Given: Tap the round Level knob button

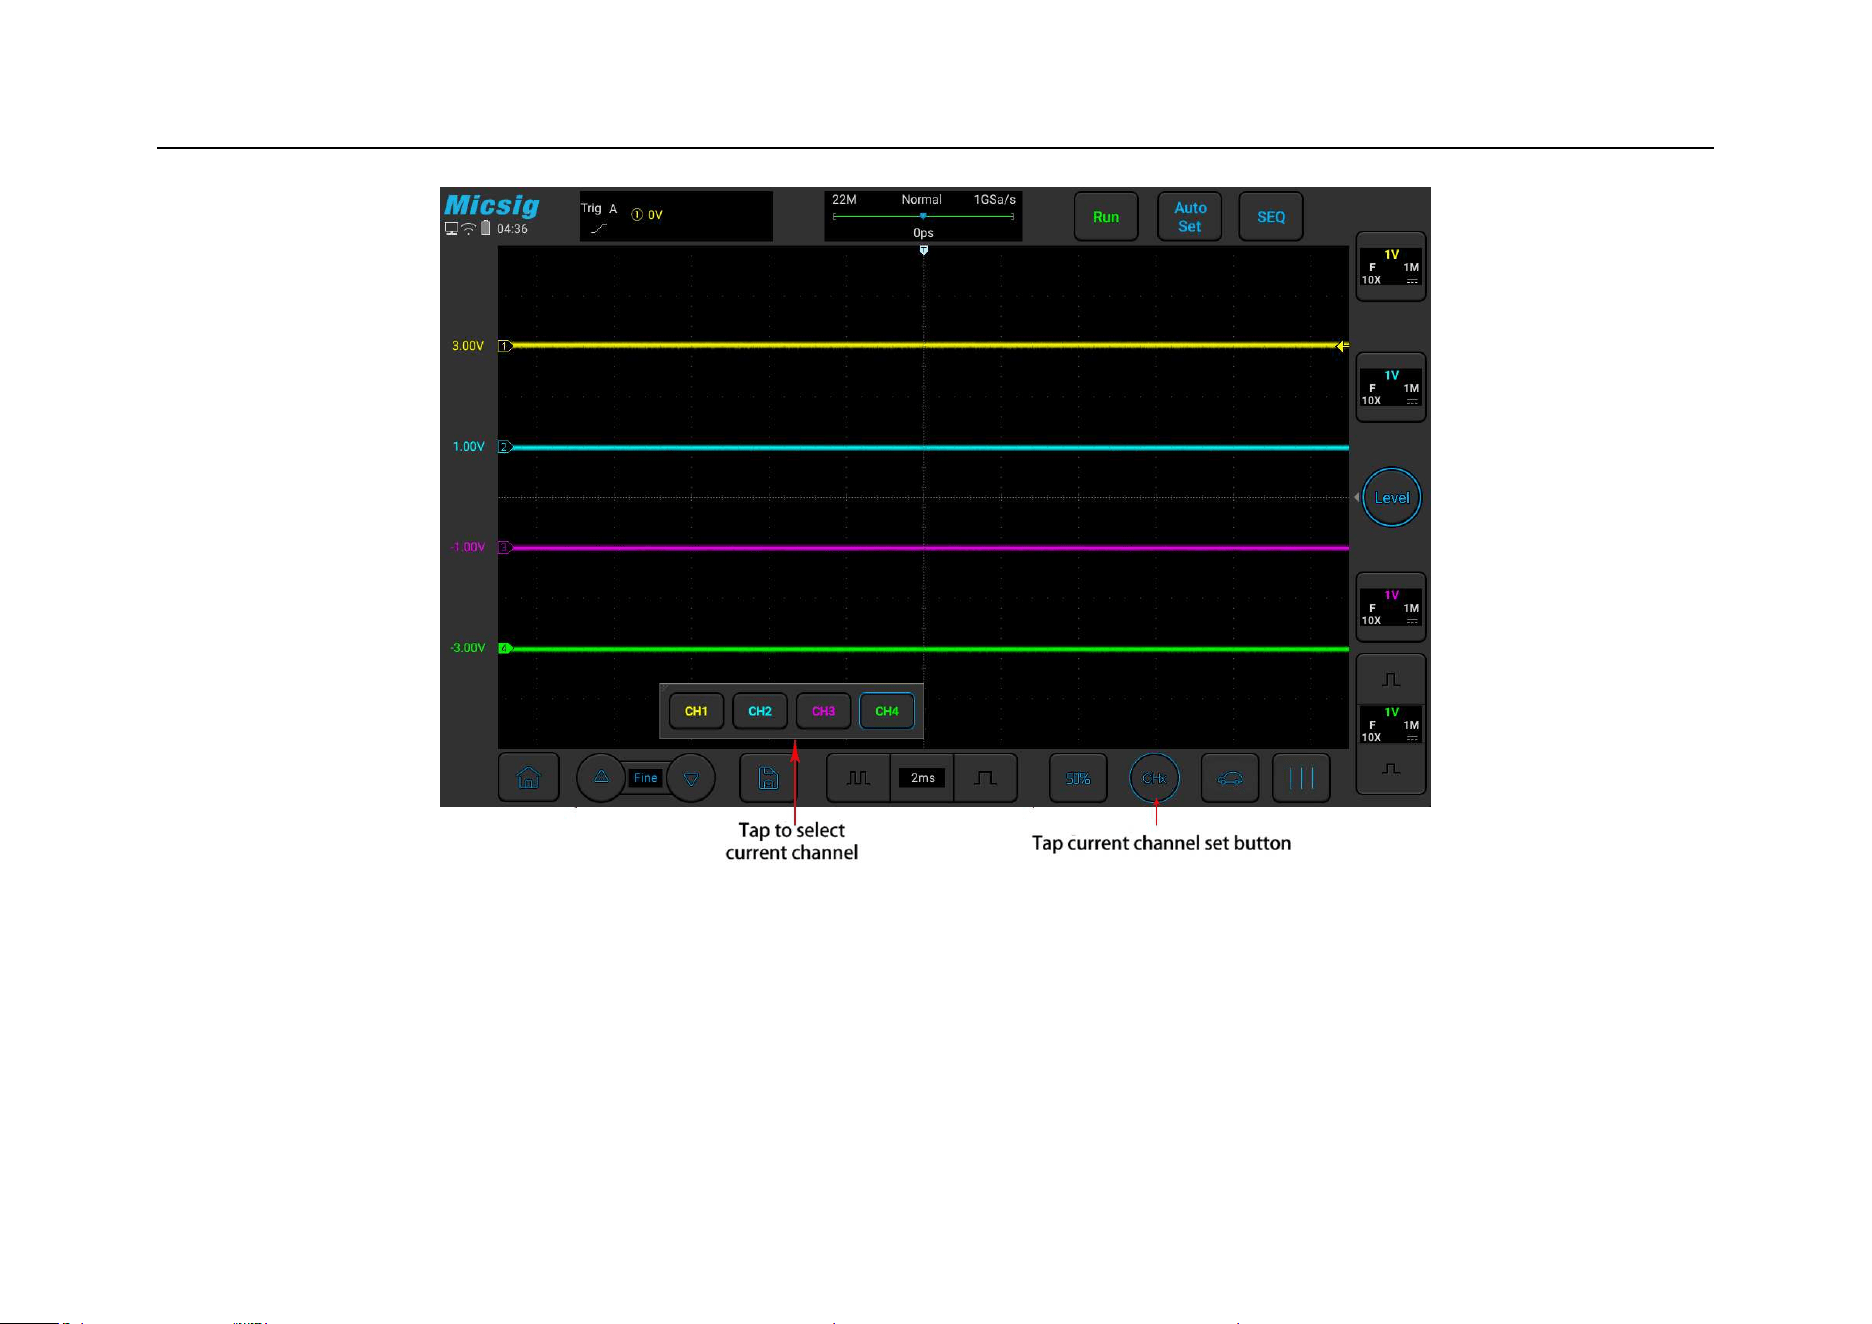Looking at the screenshot, I should point(1392,497).
